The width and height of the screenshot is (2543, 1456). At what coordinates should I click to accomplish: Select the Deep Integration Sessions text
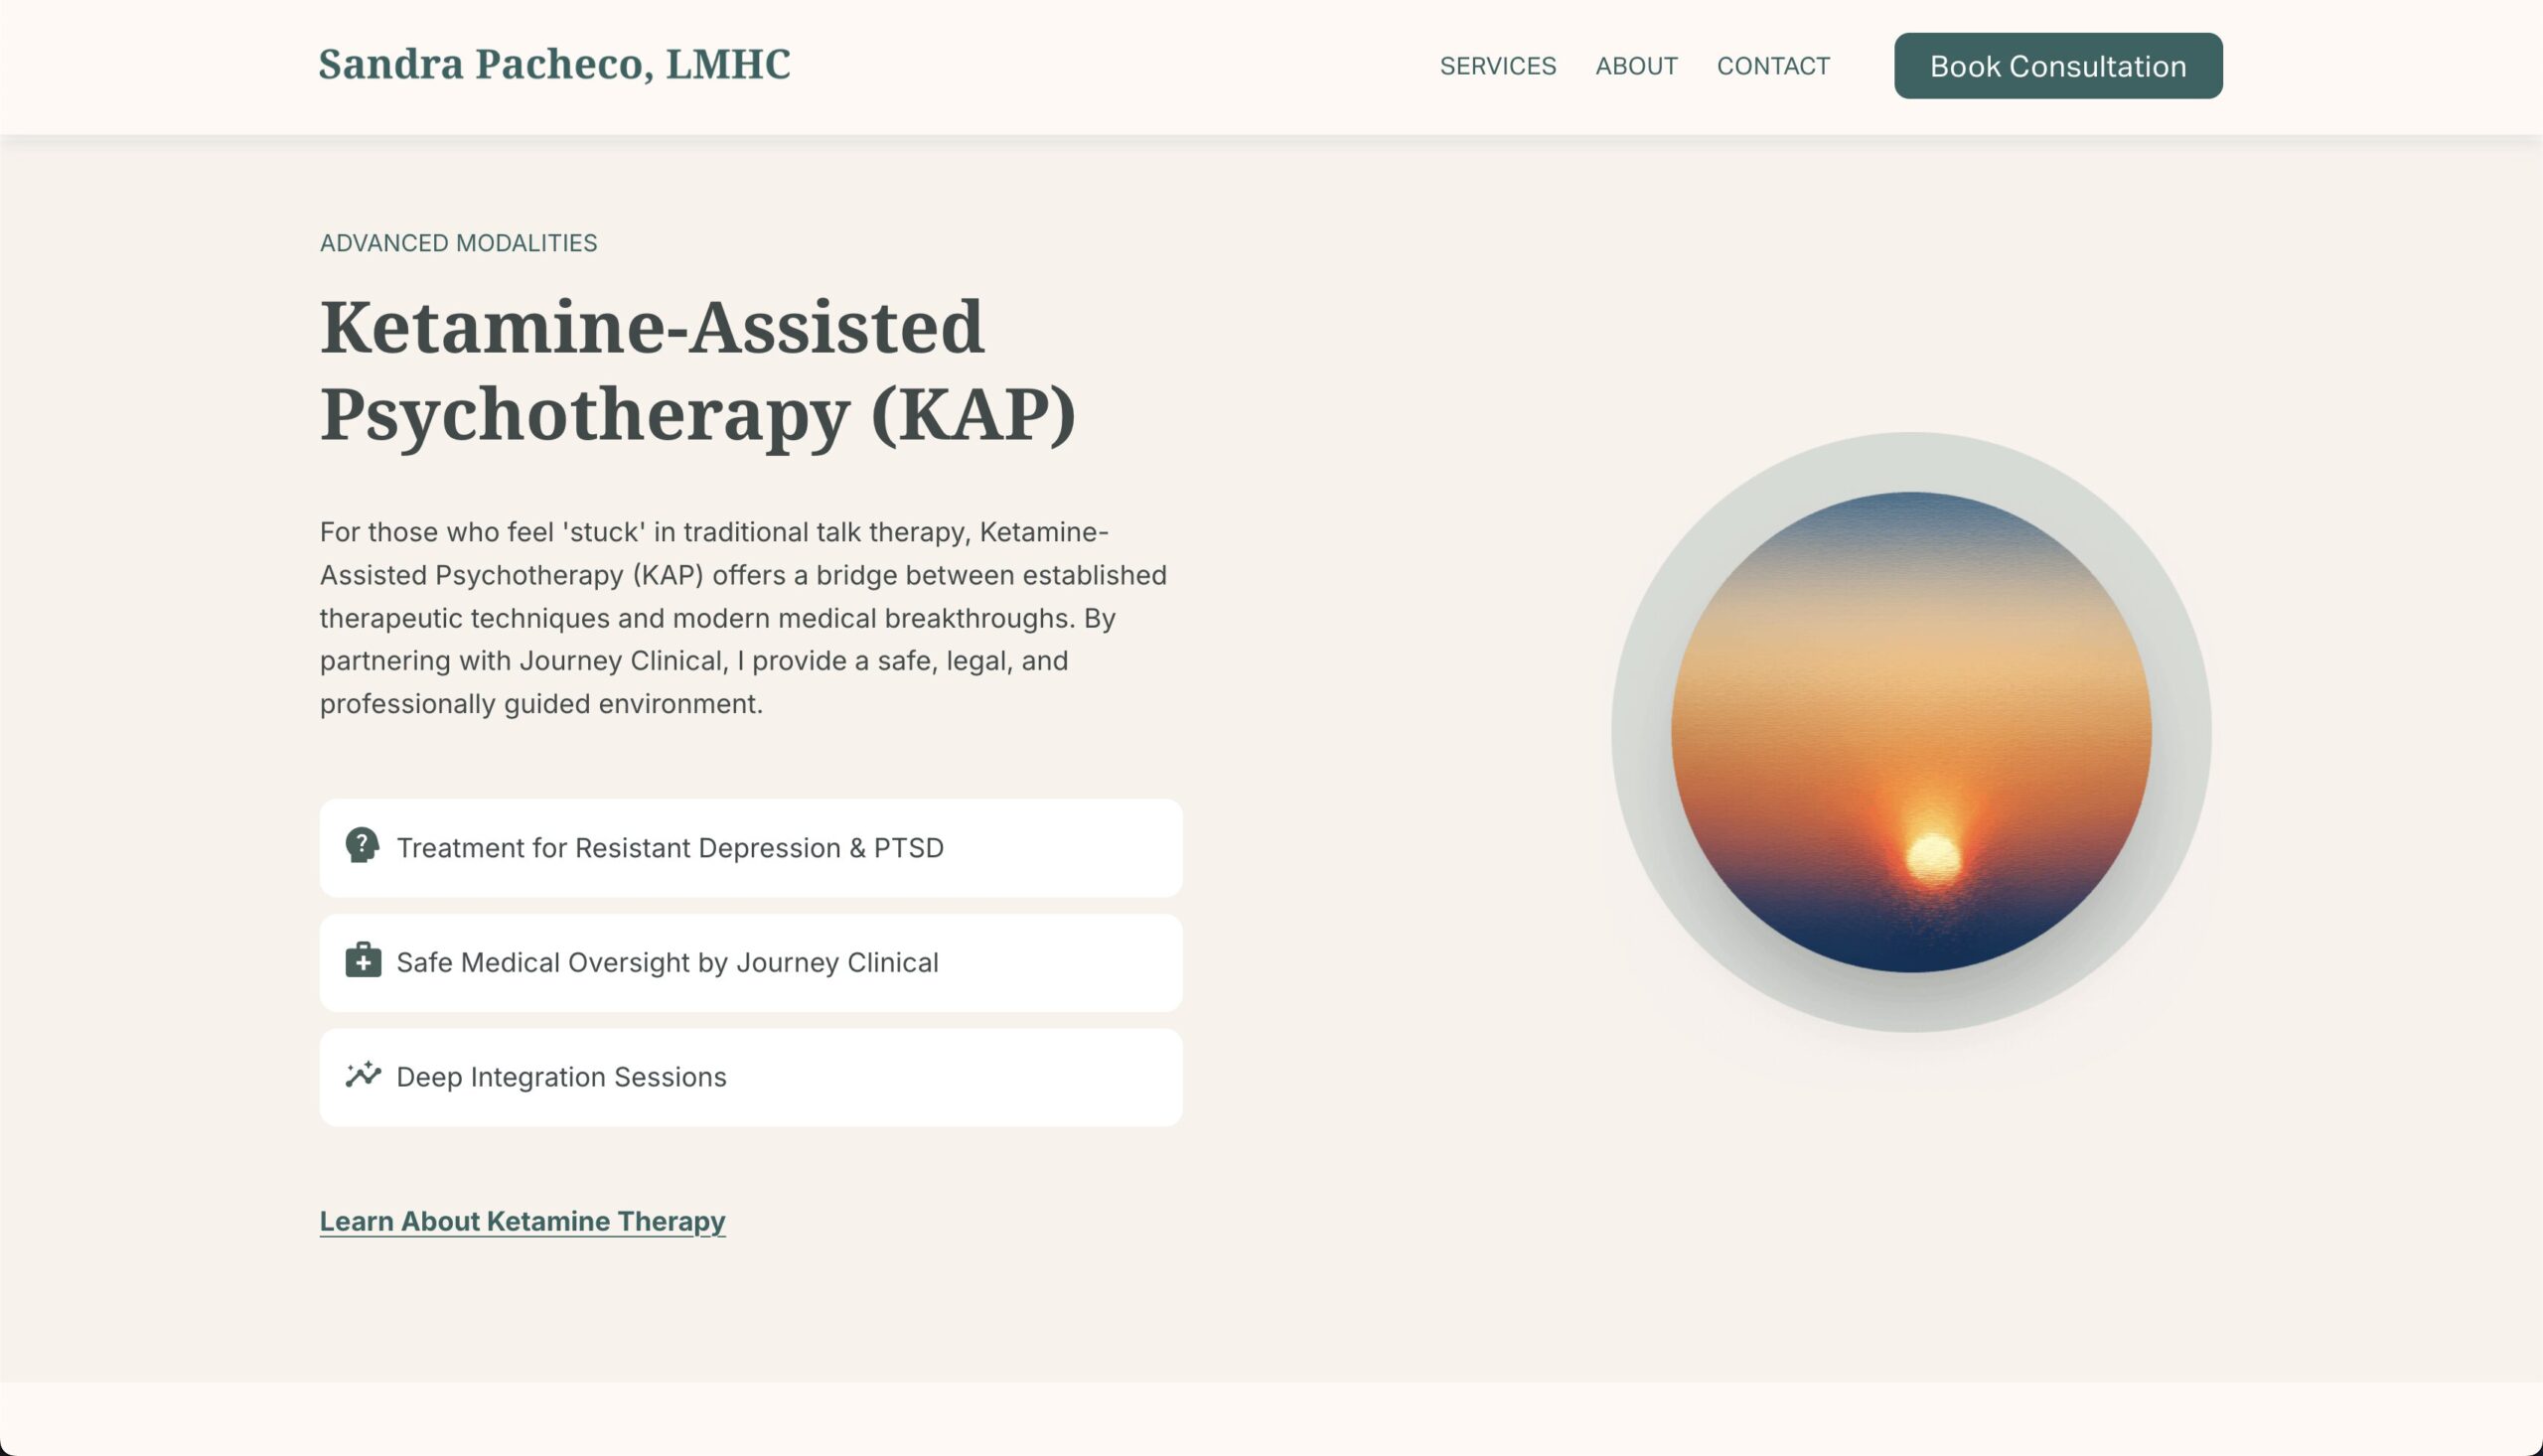561,1077
